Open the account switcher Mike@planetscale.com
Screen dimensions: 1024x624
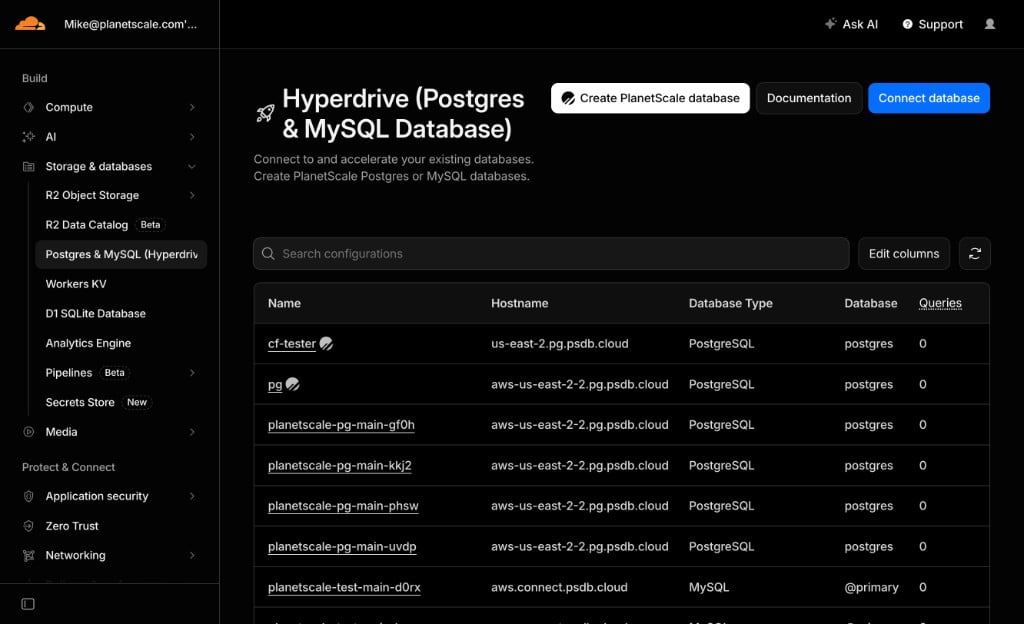[x=130, y=24]
